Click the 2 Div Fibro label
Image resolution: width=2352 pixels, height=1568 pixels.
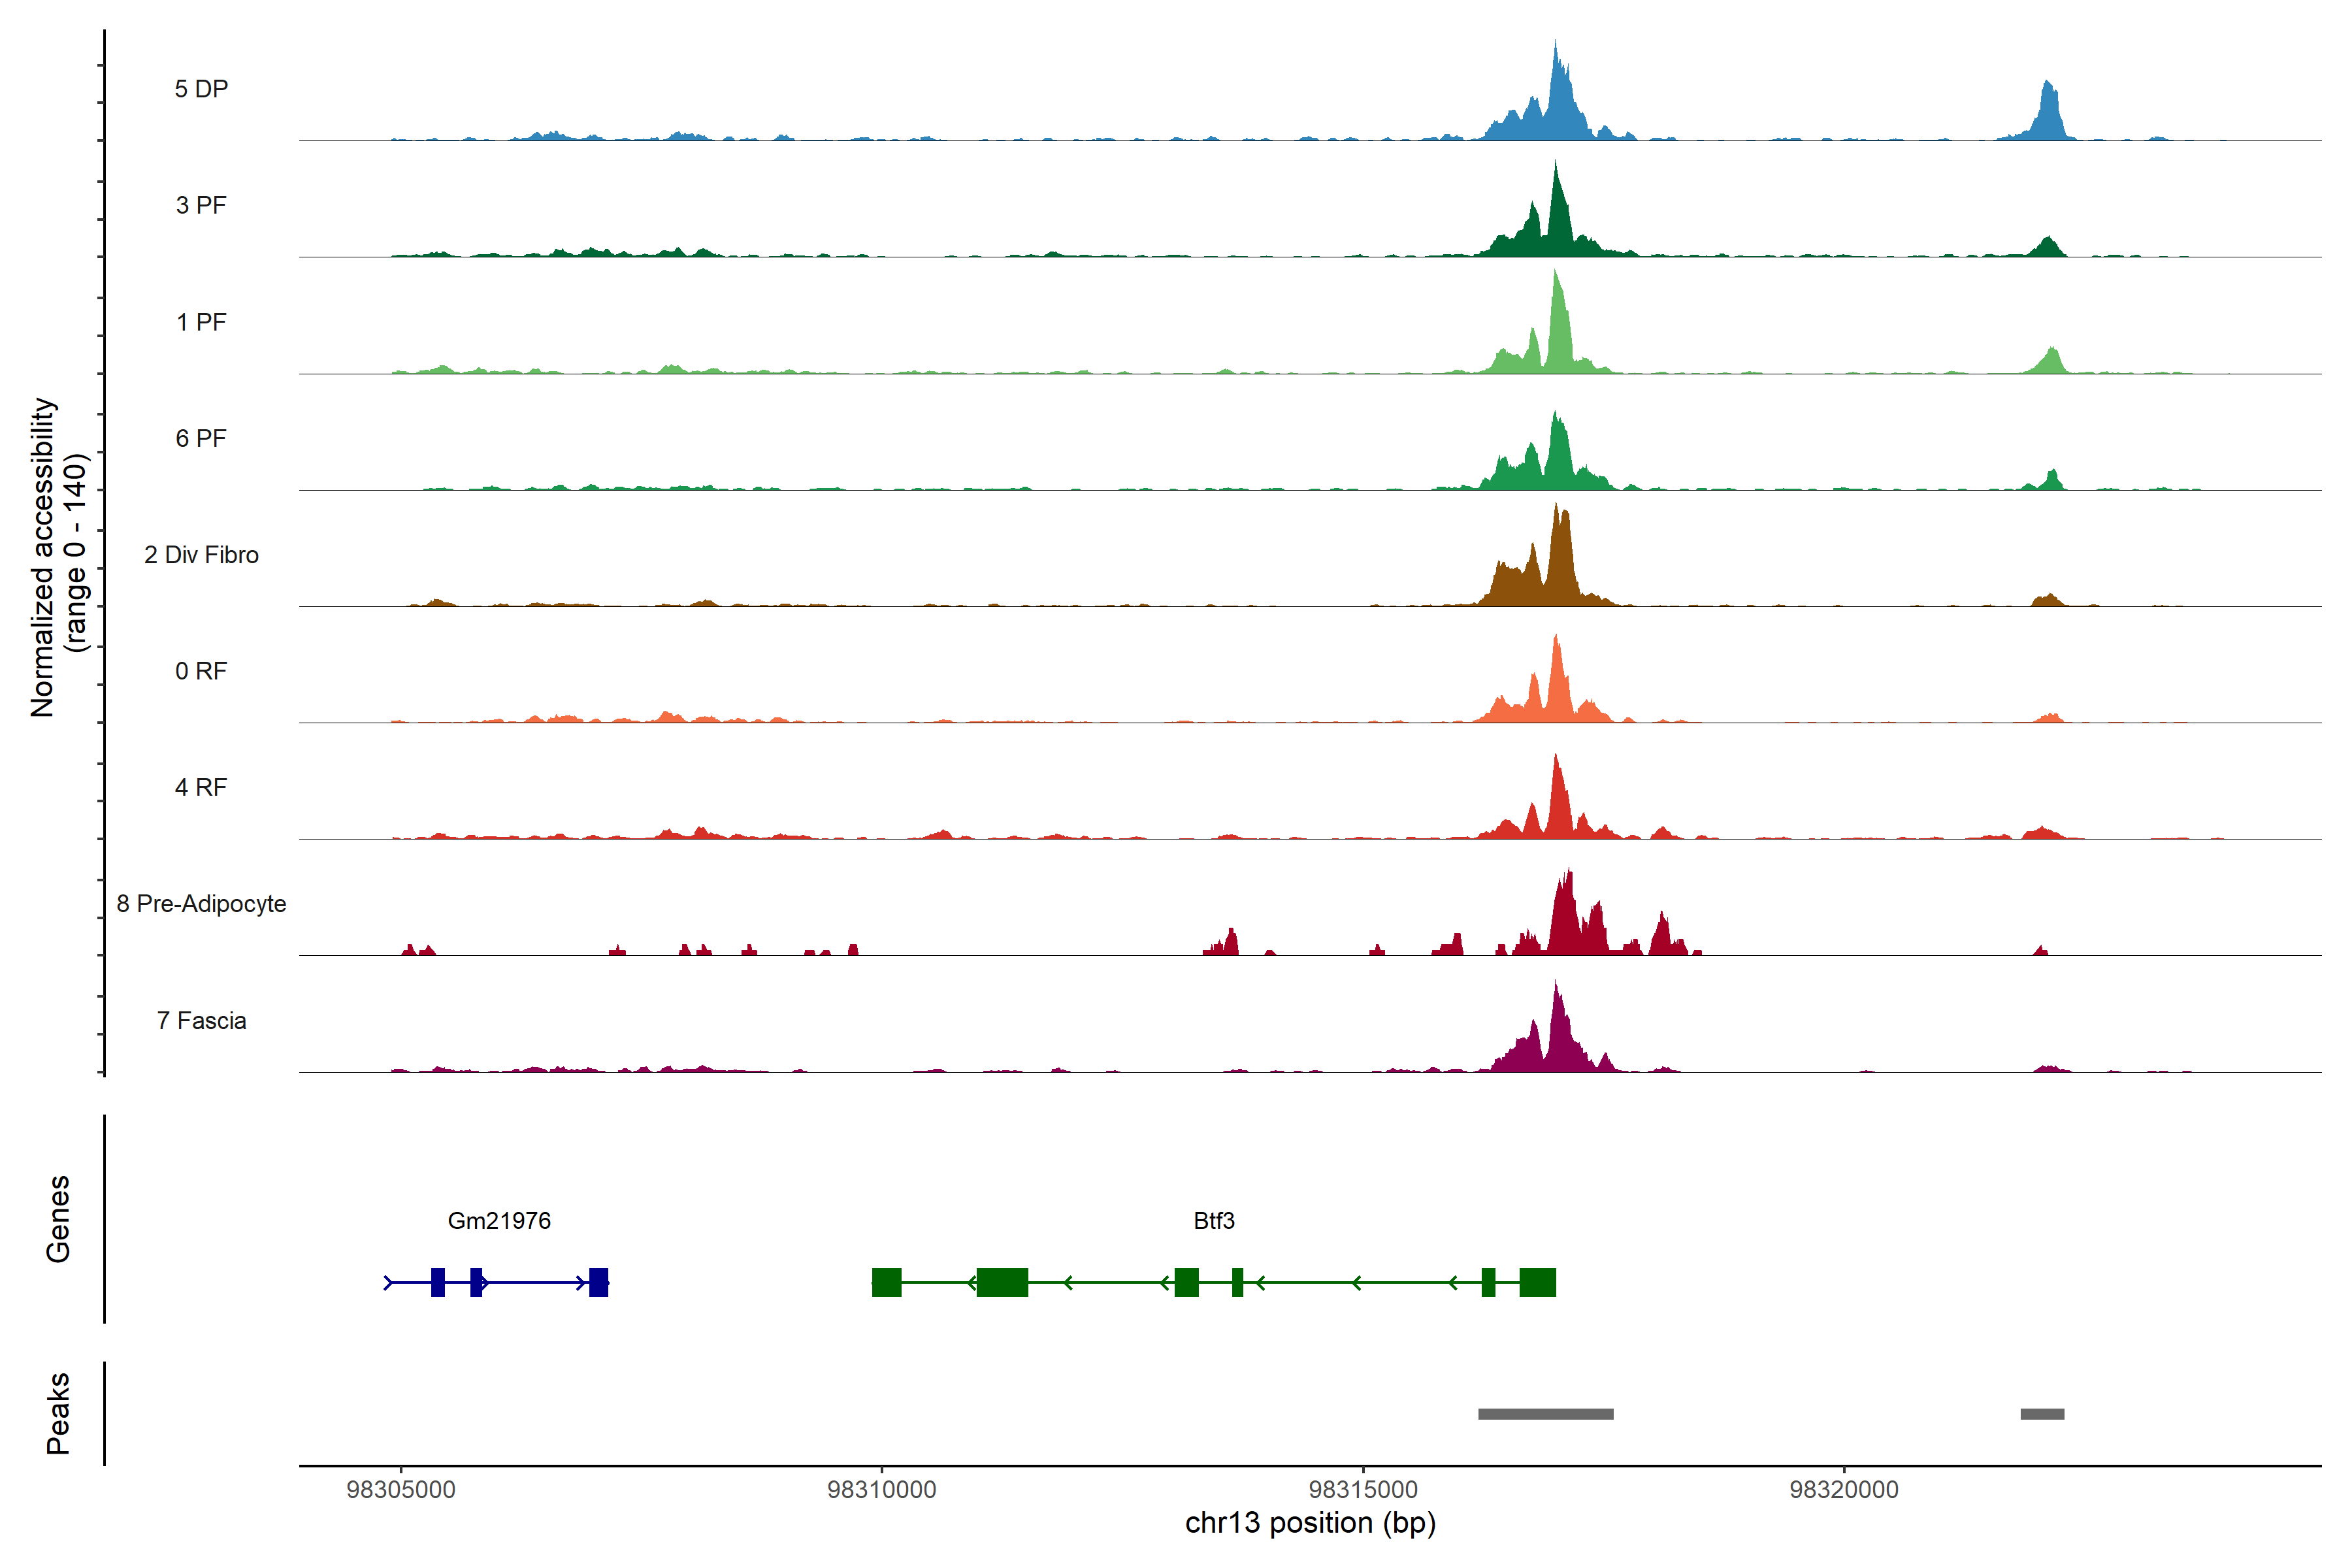coord(201,554)
